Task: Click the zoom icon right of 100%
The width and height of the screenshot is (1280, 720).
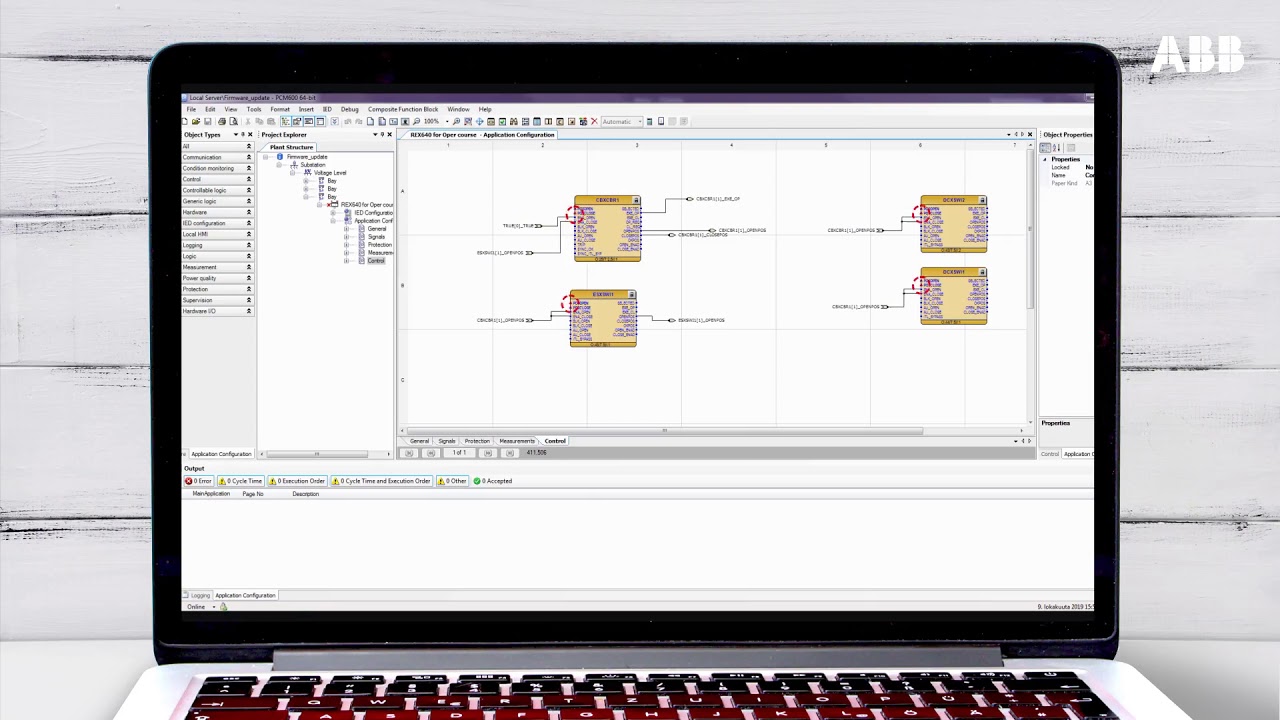Action: click(x=456, y=121)
